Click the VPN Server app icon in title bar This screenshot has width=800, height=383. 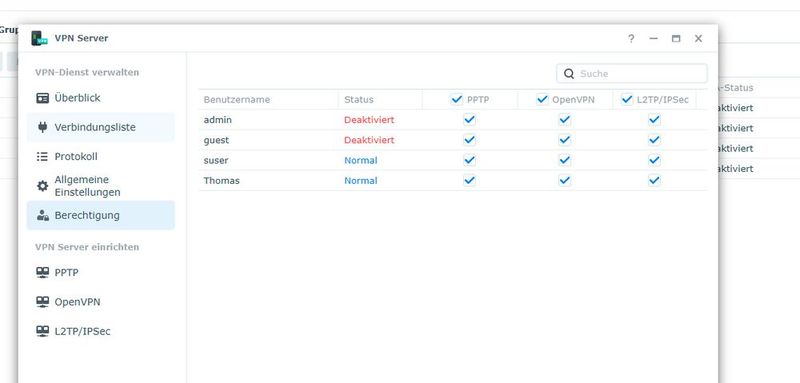tap(39, 38)
